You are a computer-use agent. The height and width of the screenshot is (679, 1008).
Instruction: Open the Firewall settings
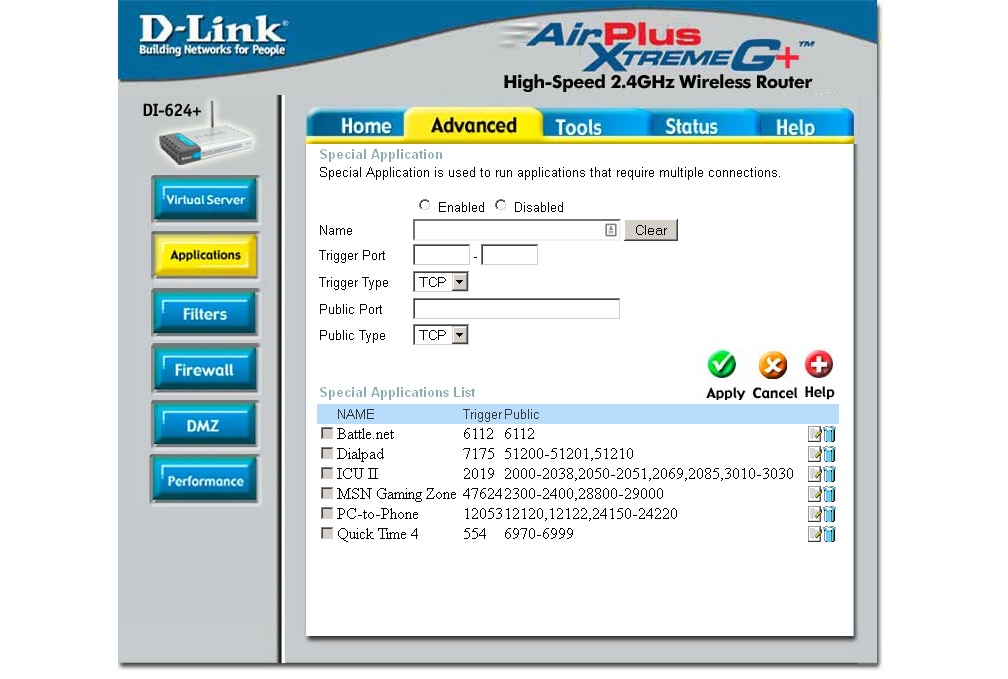tap(205, 369)
